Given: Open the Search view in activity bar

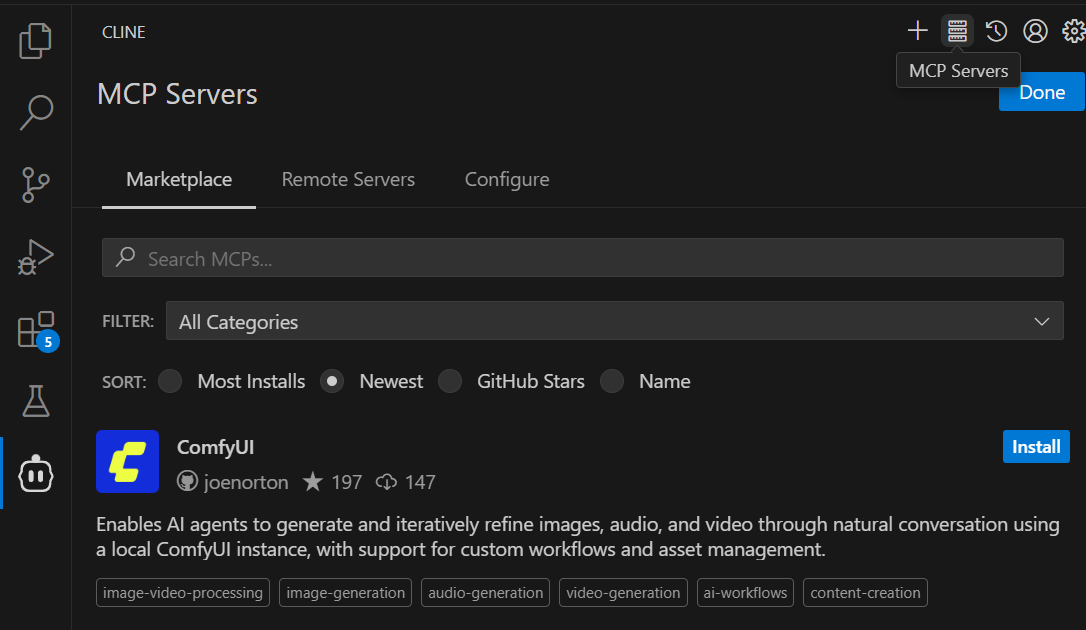Looking at the screenshot, I should click(35, 113).
